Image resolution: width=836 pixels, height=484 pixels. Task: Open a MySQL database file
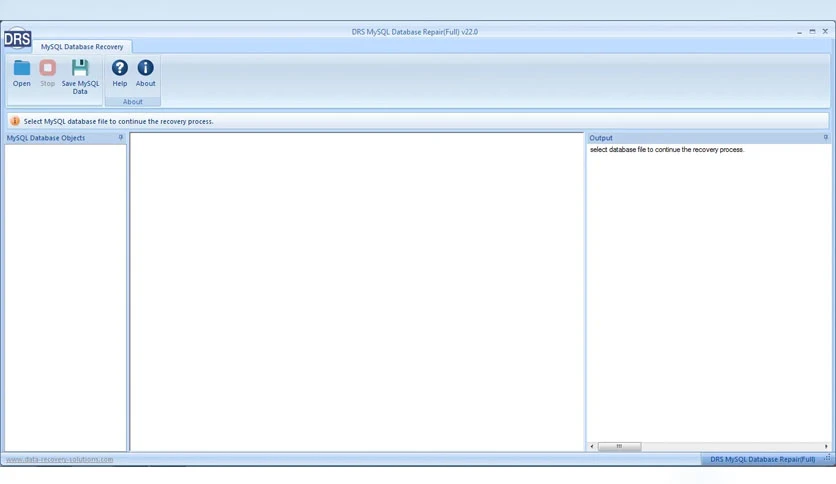(22, 73)
